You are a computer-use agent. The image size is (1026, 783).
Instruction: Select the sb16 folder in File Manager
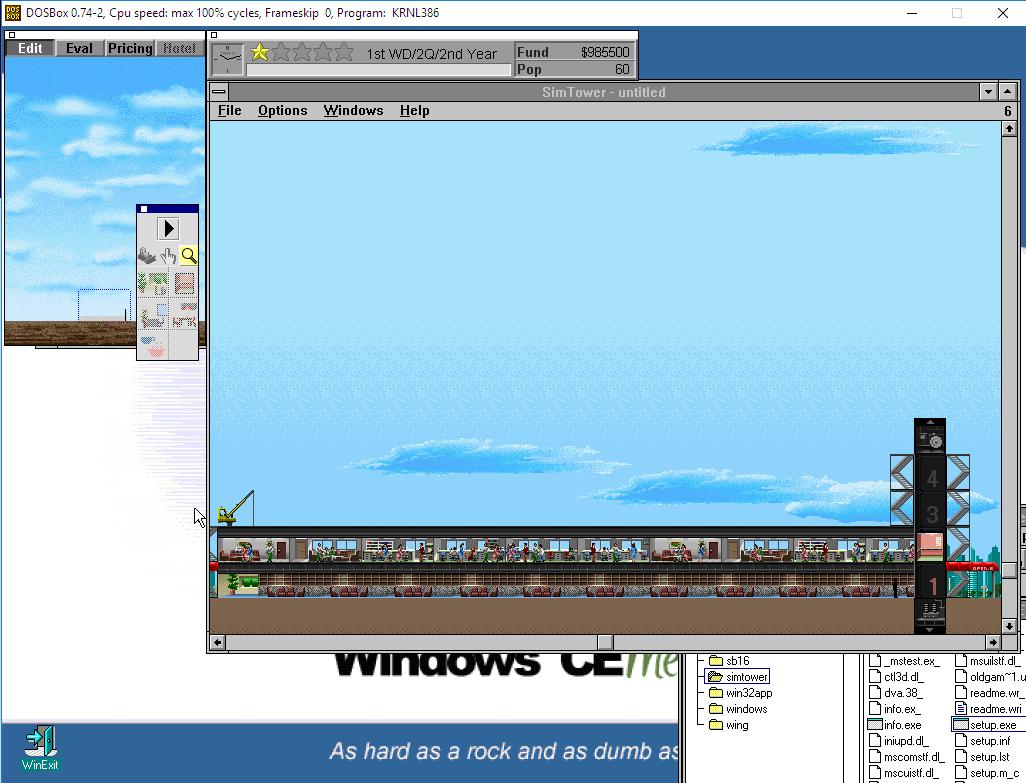tap(729, 661)
